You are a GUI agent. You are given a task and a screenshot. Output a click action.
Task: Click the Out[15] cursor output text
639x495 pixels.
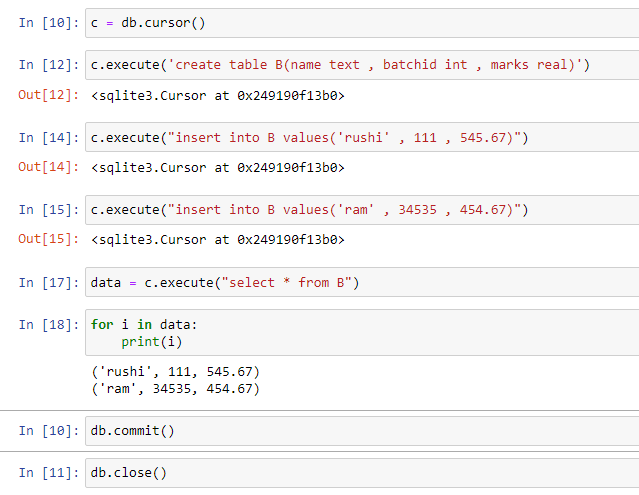point(218,240)
